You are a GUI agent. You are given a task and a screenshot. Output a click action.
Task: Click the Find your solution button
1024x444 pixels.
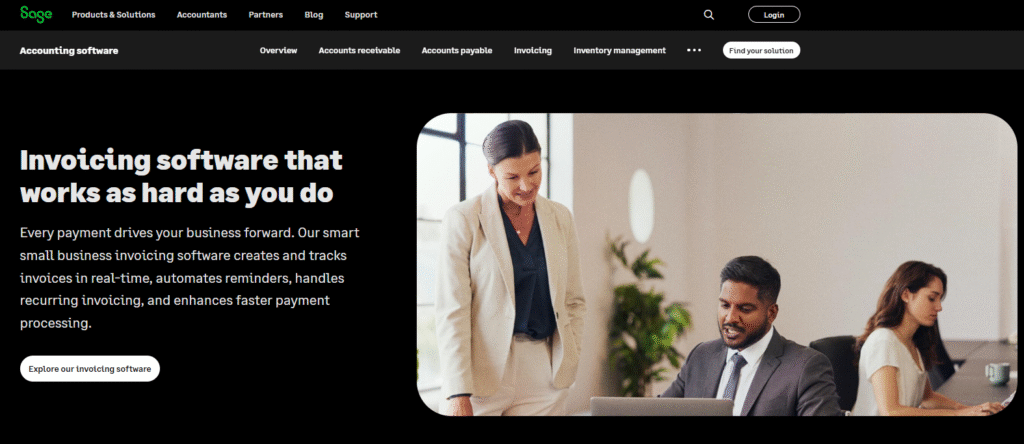761,50
